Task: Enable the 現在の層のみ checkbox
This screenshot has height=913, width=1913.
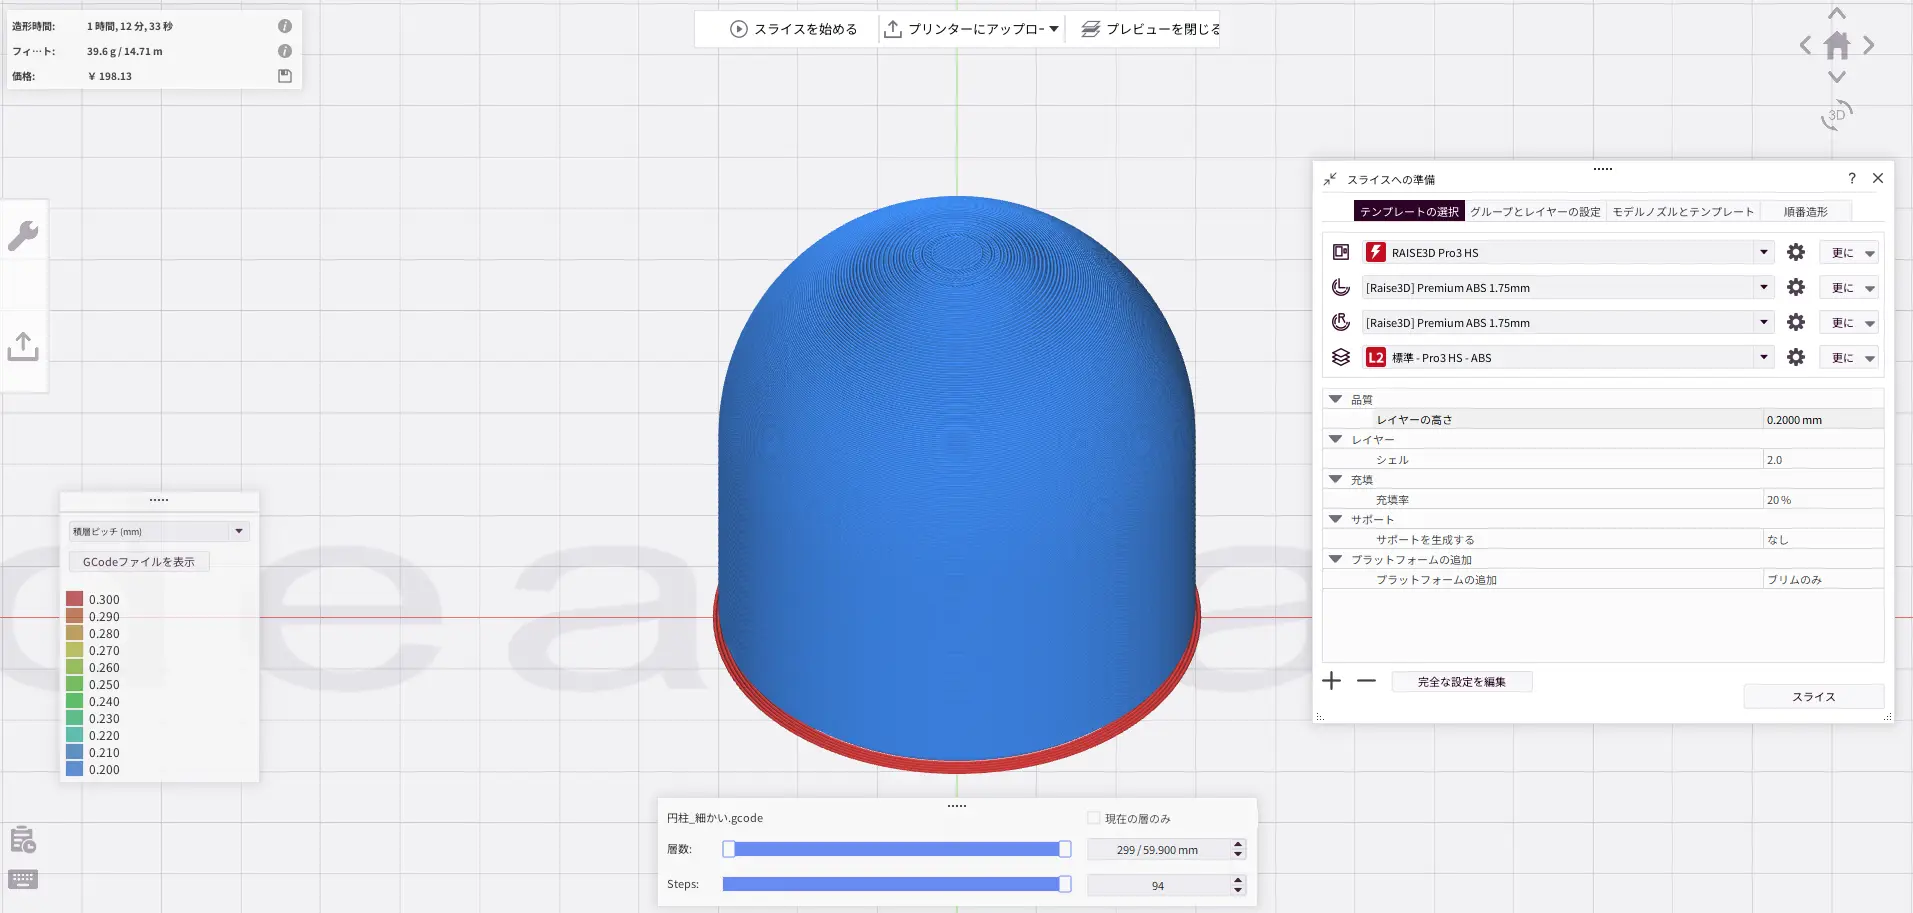Action: (x=1094, y=818)
